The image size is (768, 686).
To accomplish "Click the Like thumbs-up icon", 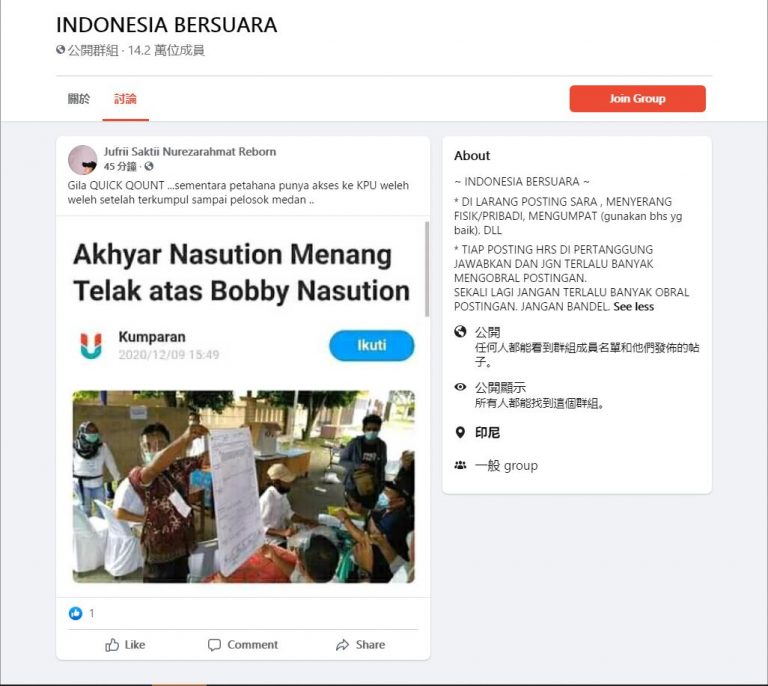I will coord(112,645).
